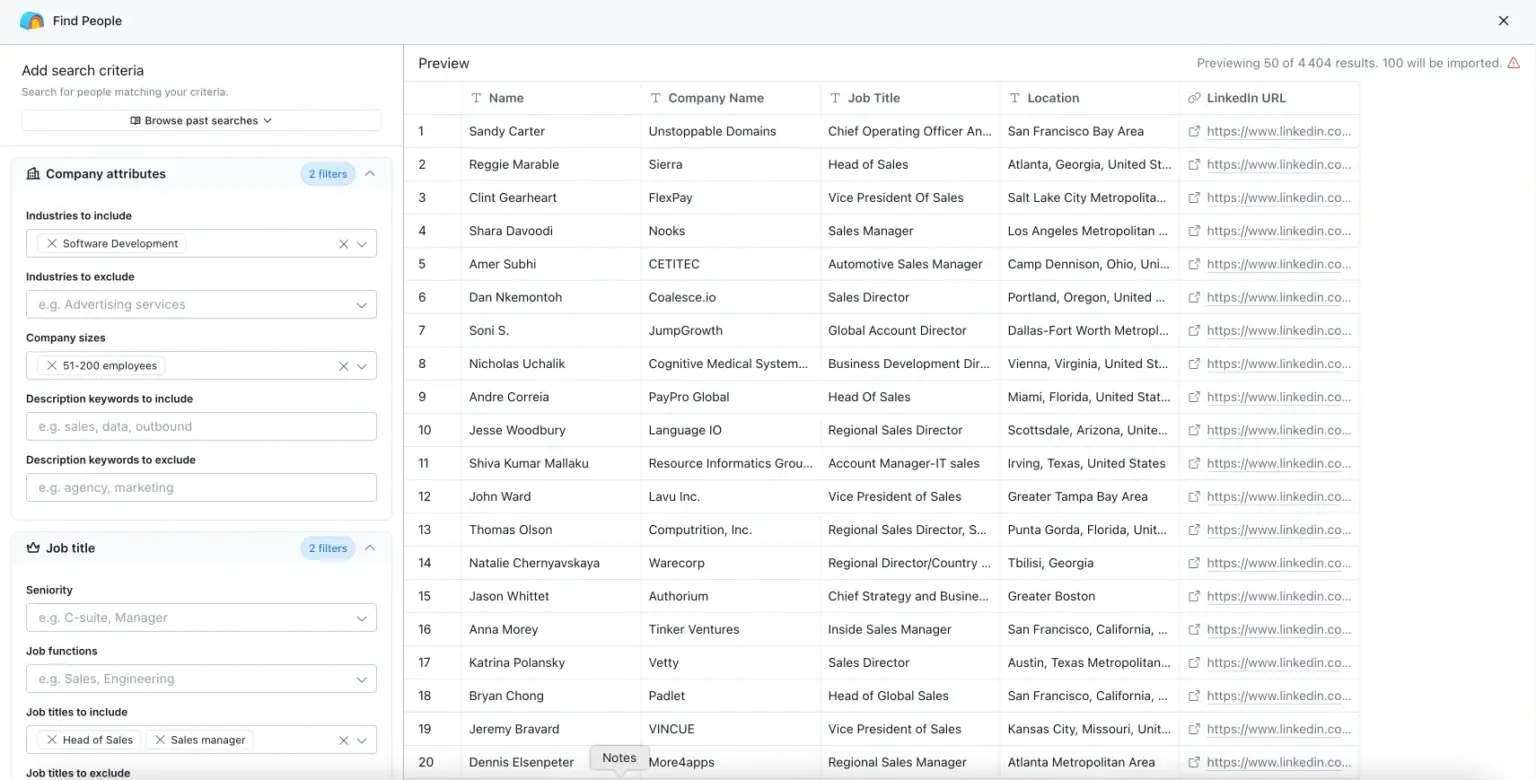
Task: Click the 2 filters badge in Job title
Action: tap(328, 548)
